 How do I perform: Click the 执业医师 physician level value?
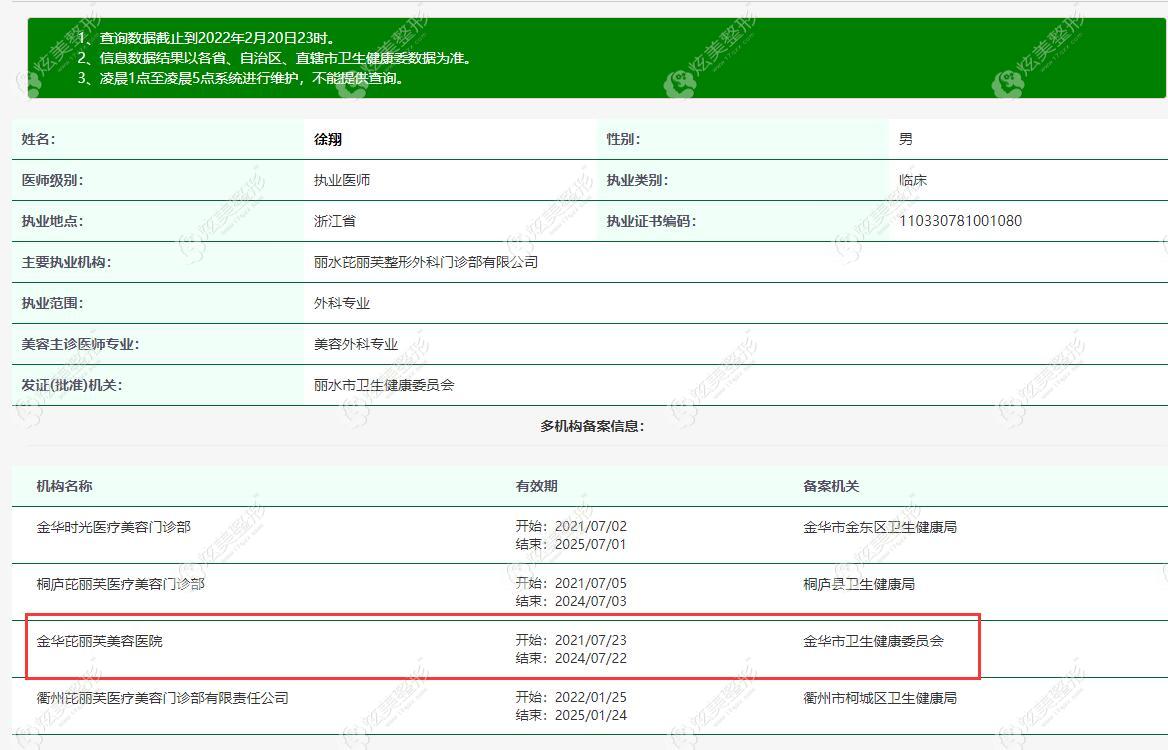click(x=342, y=180)
